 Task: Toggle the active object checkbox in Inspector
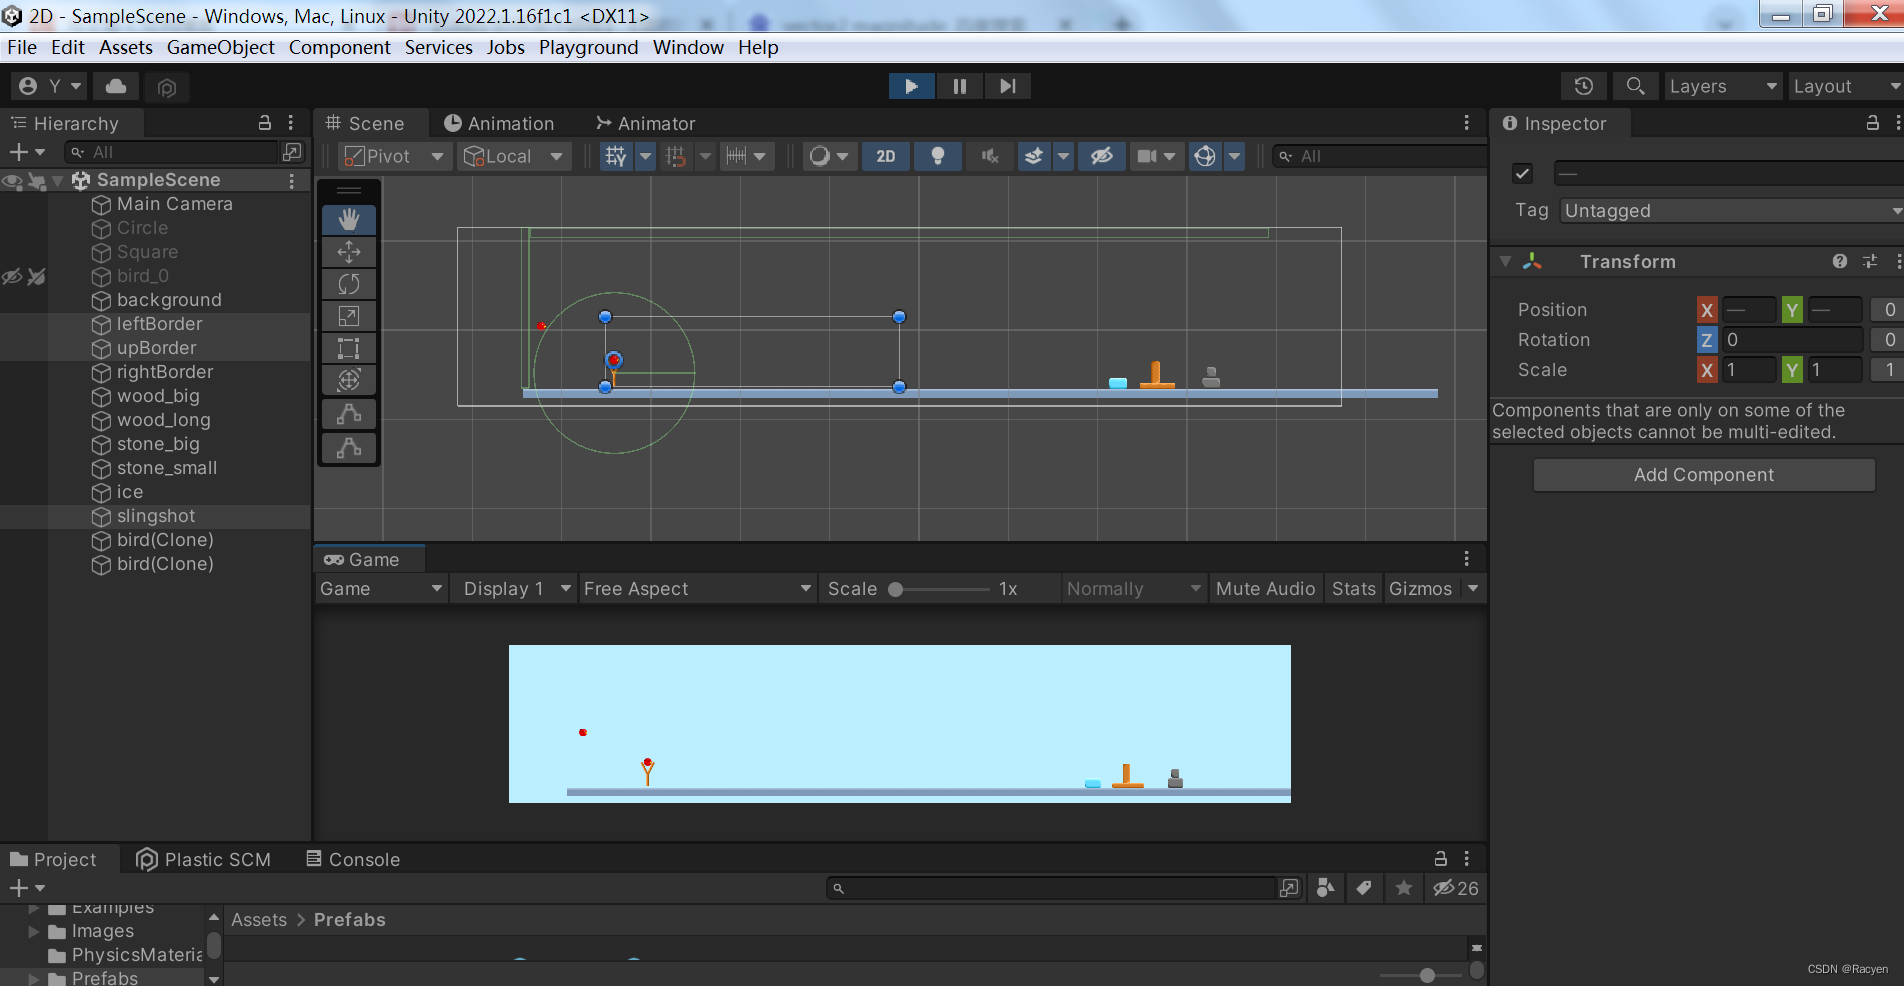tap(1523, 173)
